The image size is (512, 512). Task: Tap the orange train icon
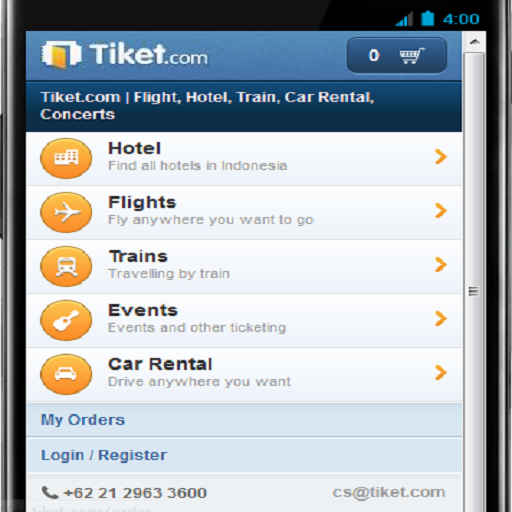pos(66,266)
